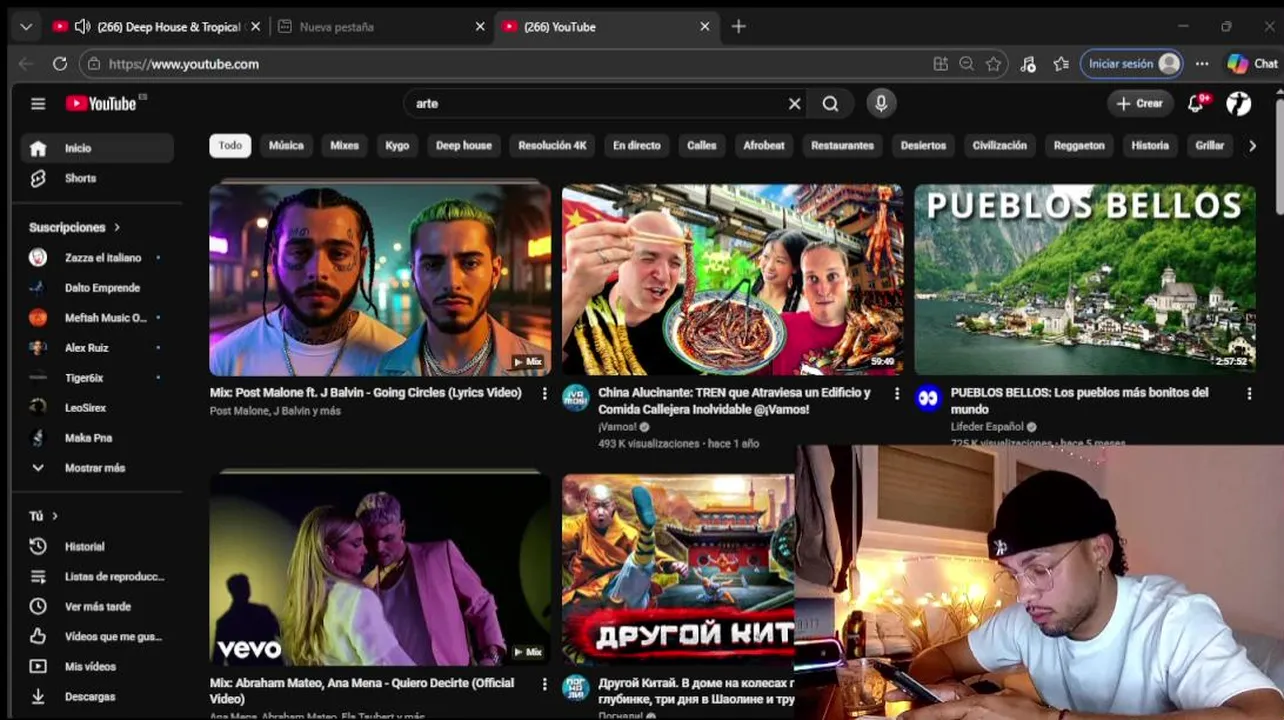
Task: Open Zazza el Italiano subscription
Action: tap(97, 258)
